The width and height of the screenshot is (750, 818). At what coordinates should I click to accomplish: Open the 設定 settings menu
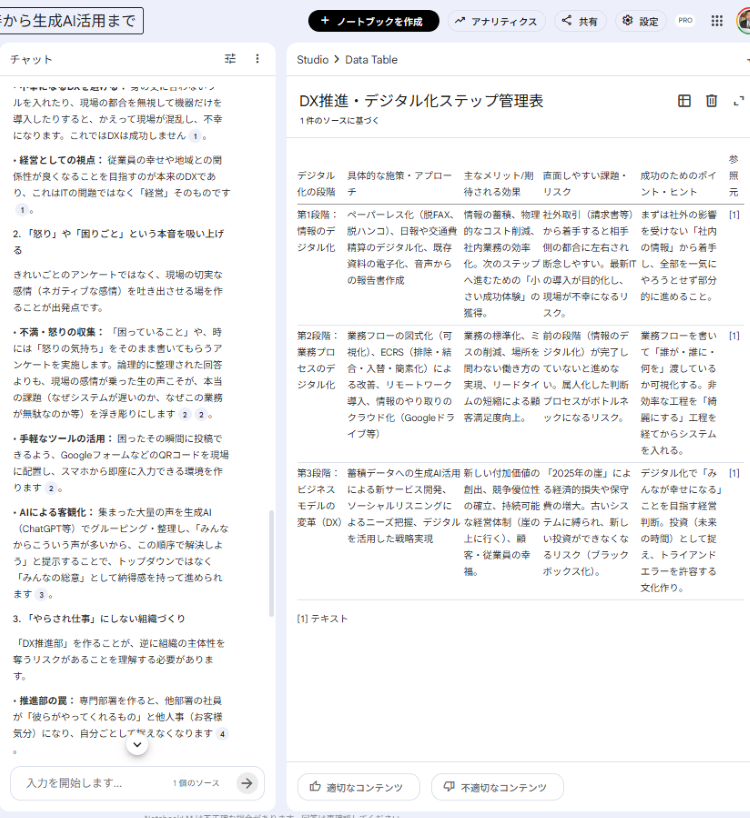(641, 21)
